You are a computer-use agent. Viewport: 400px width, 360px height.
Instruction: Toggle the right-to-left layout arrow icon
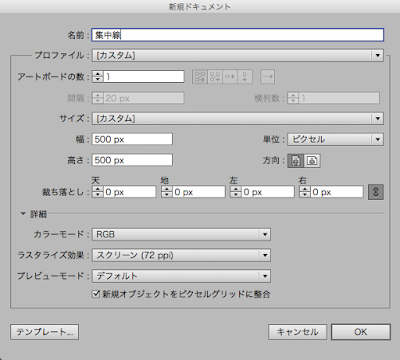(267, 77)
